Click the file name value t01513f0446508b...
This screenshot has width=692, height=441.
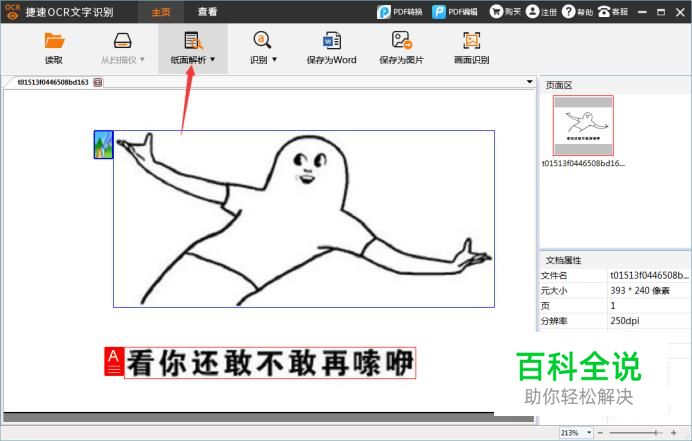click(x=649, y=275)
